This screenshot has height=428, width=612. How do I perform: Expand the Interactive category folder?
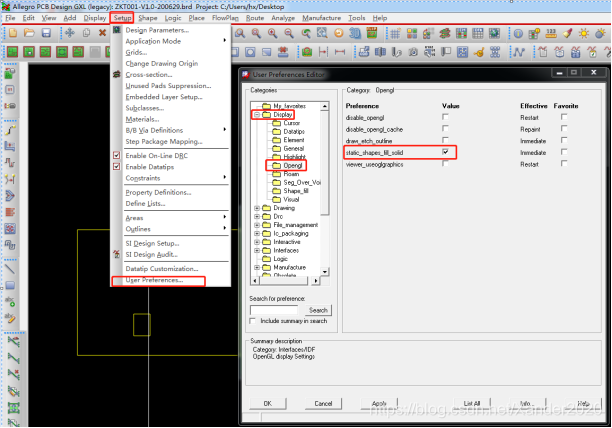[257, 242]
